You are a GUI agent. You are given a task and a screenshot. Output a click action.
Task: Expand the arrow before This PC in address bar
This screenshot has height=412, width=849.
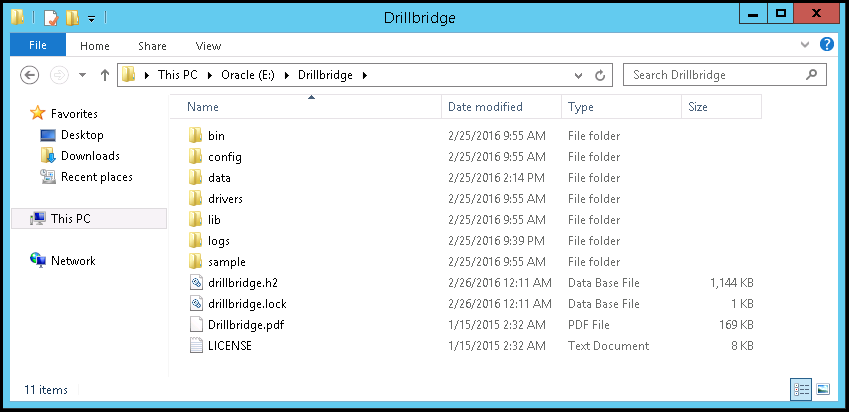point(146,75)
